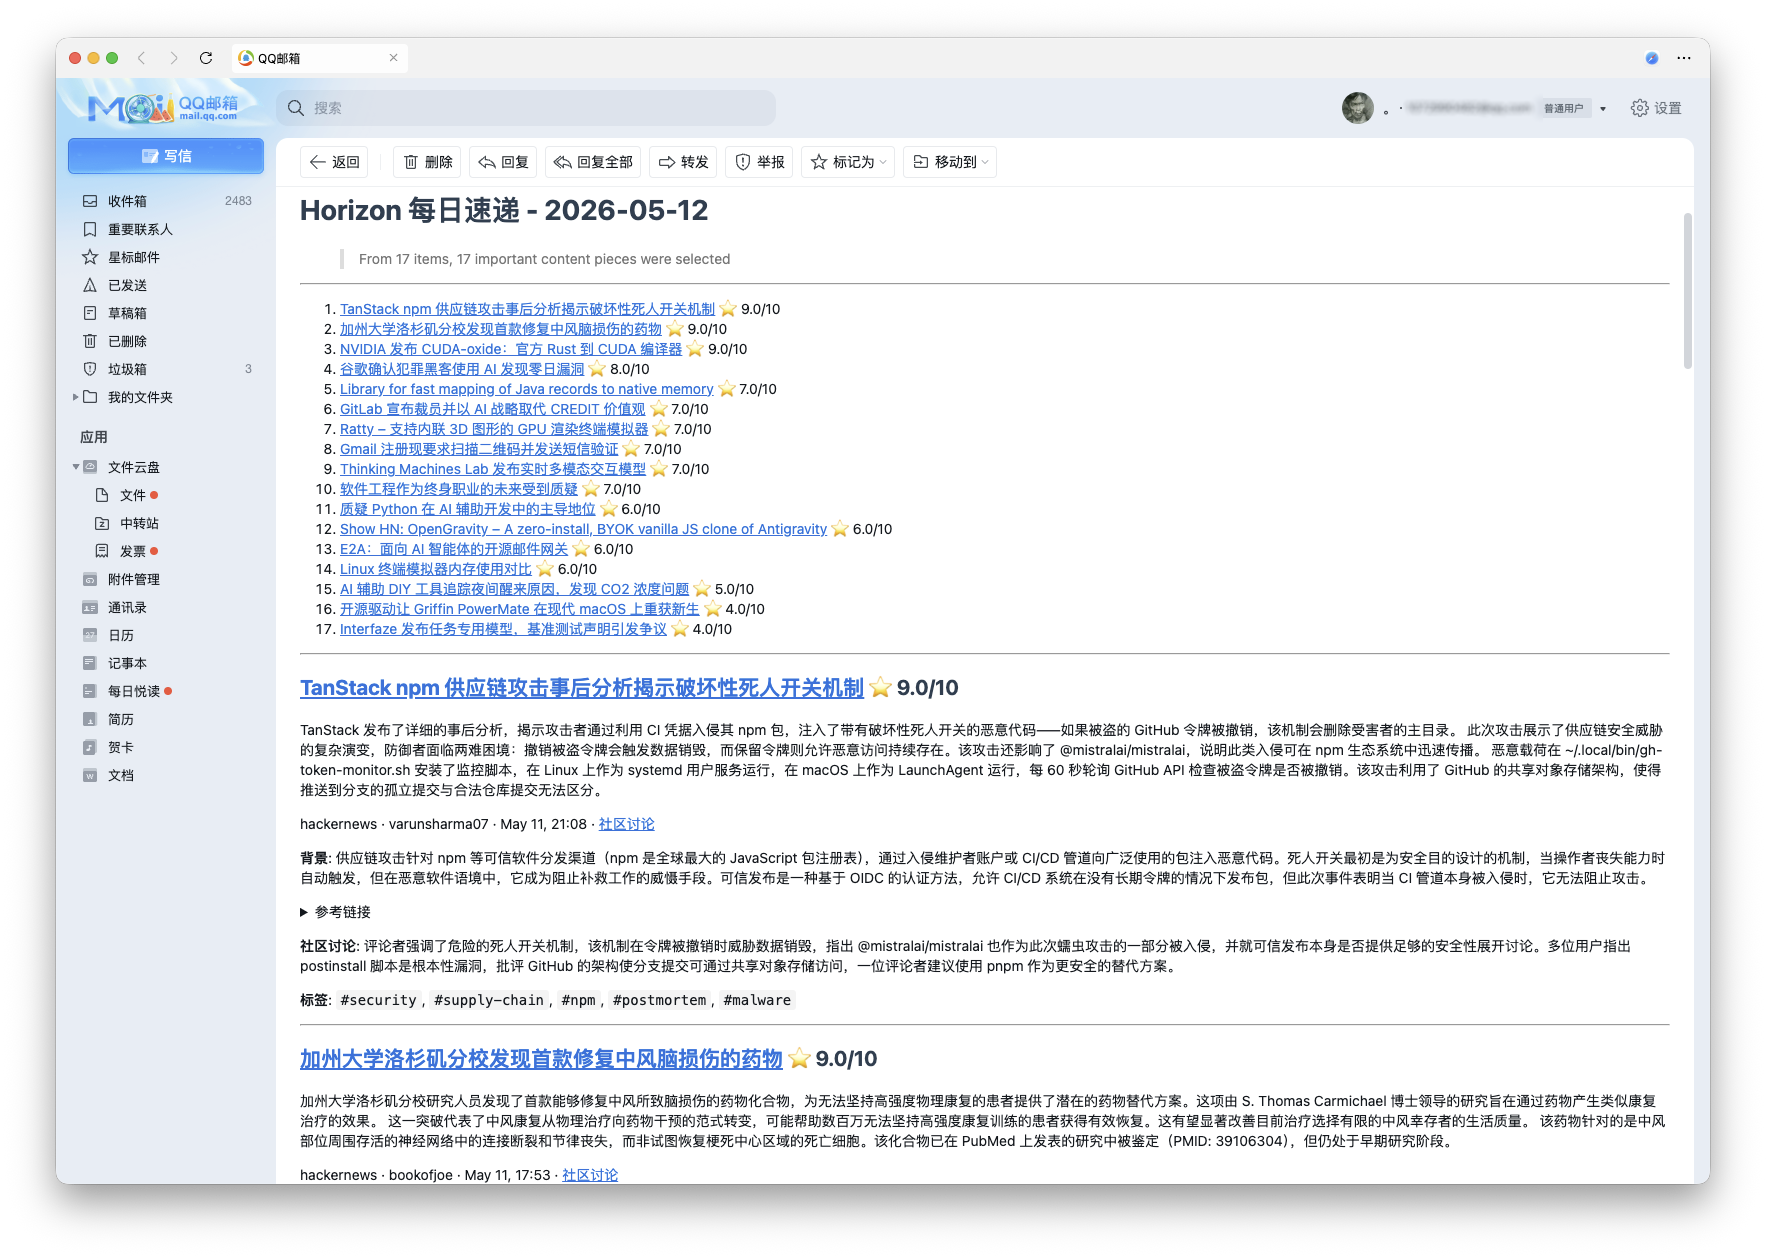
Task: Close the QQ邮箱 browser tab
Action: point(393,58)
